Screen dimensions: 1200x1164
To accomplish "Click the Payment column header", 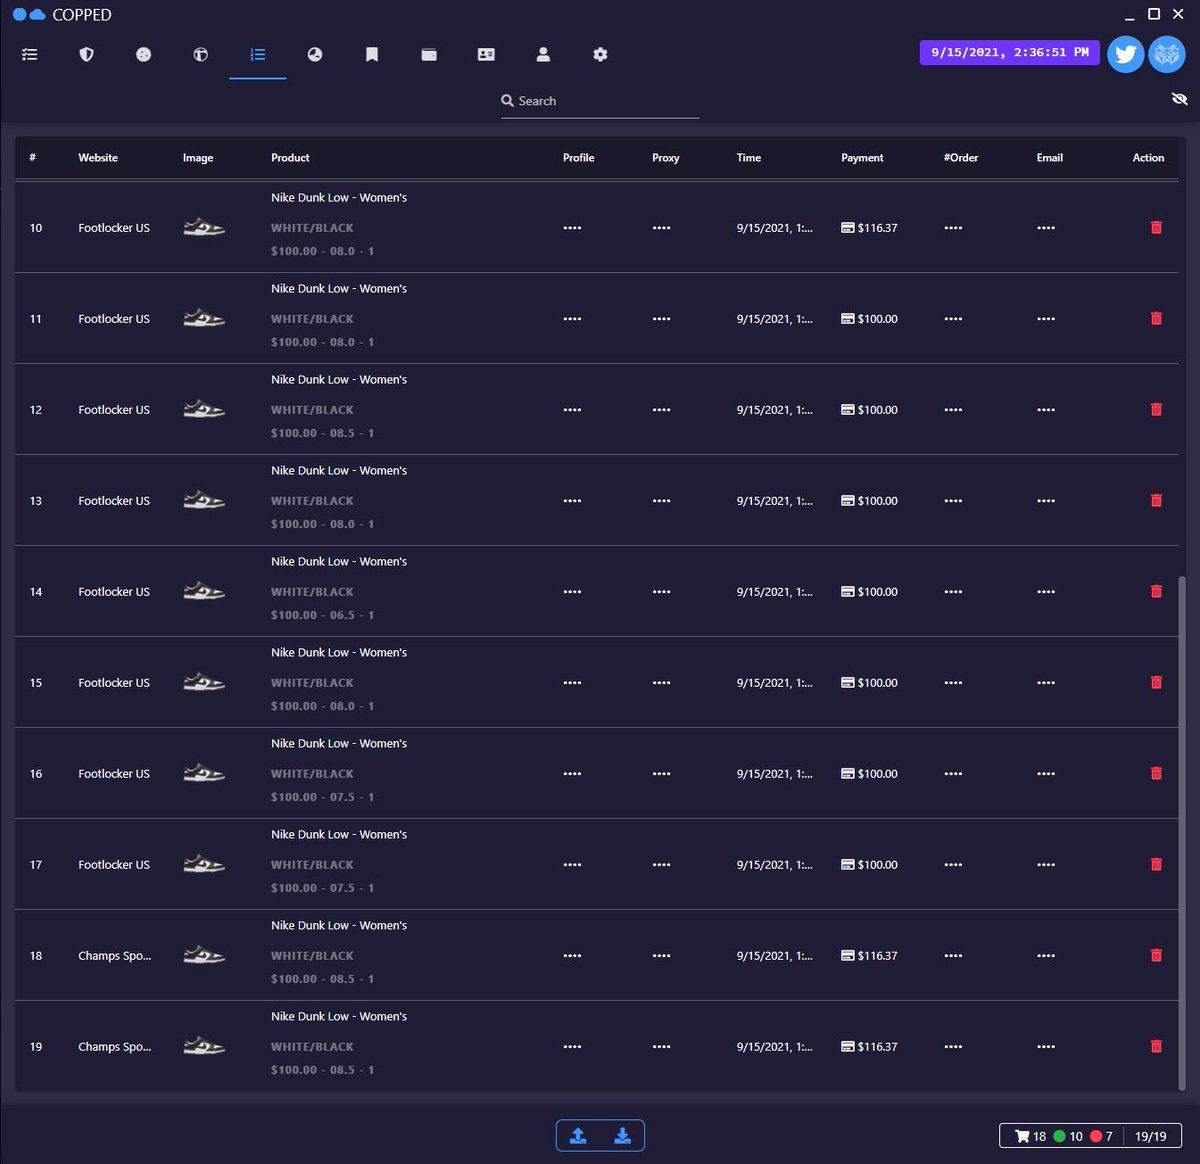I will pyautogui.click(x=862, y=158).
